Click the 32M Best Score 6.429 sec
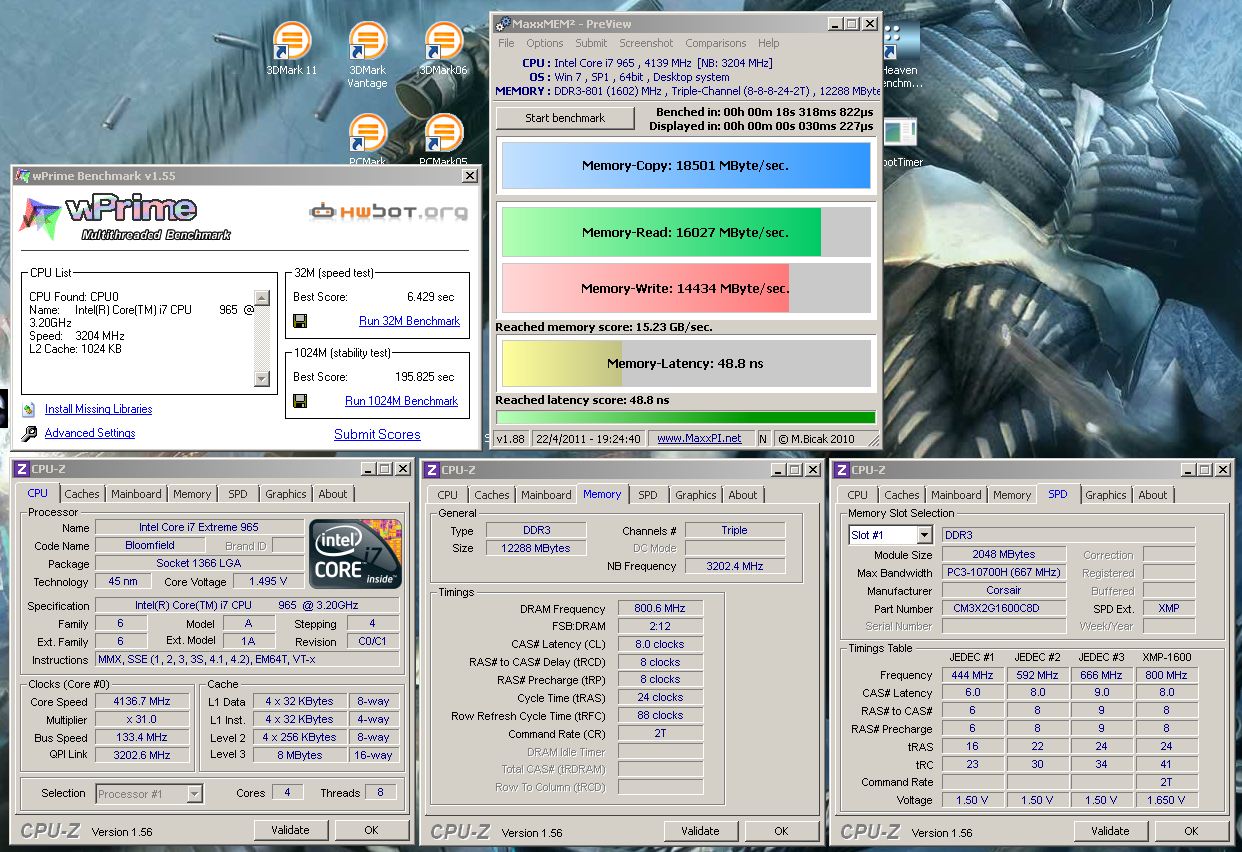Screen dimensions: 1242x852 pyautogui.click(x=431, y=297)
